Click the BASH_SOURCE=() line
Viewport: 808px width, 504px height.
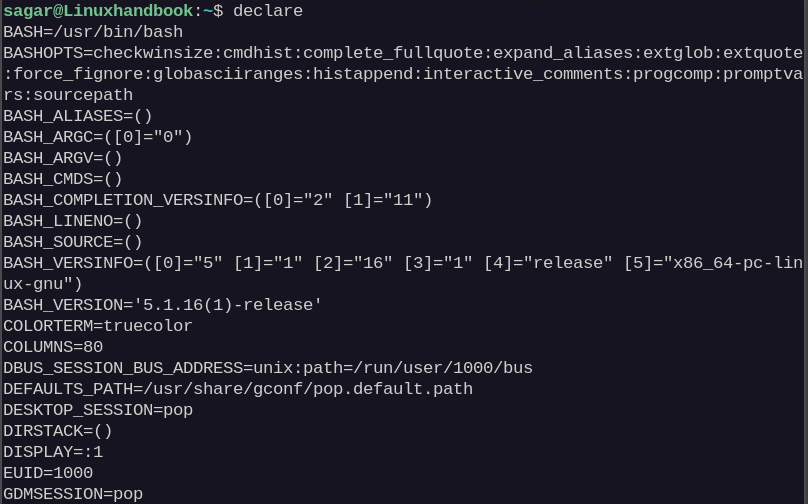coord(73,242)
